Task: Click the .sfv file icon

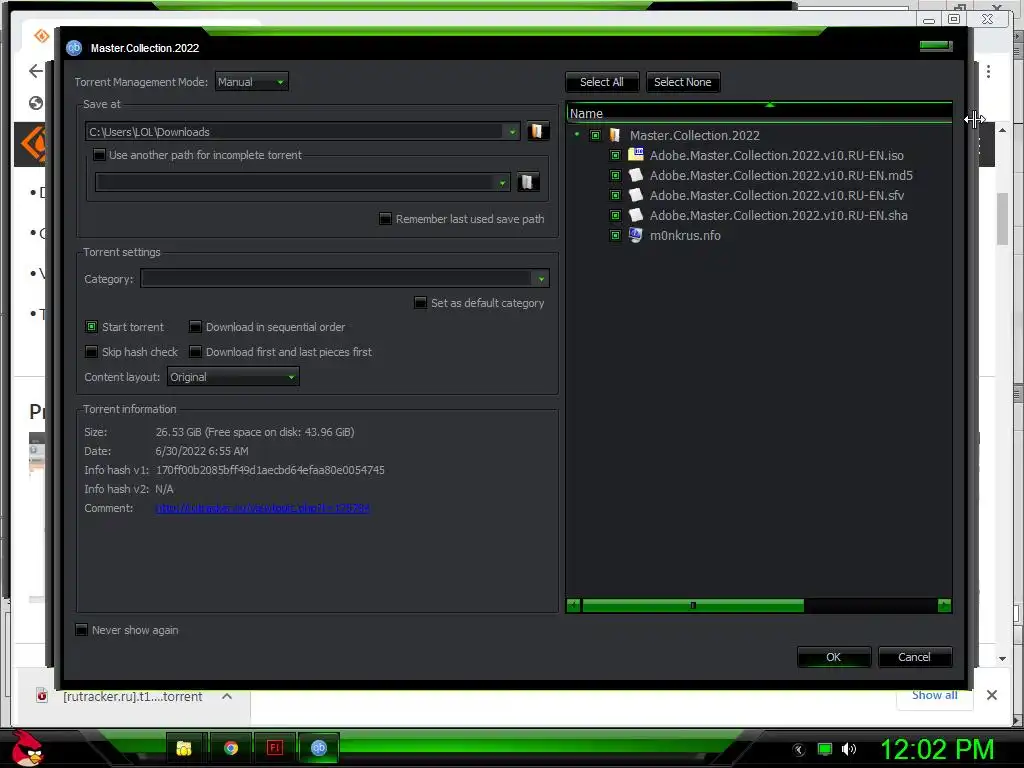Action: [635, 195]
